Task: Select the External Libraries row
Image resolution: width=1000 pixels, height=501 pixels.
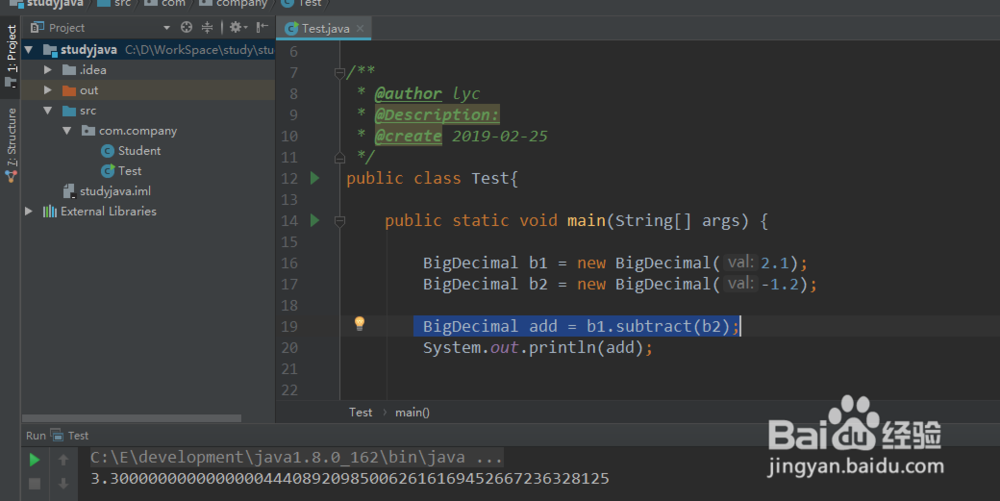Action: click(148, 211)
